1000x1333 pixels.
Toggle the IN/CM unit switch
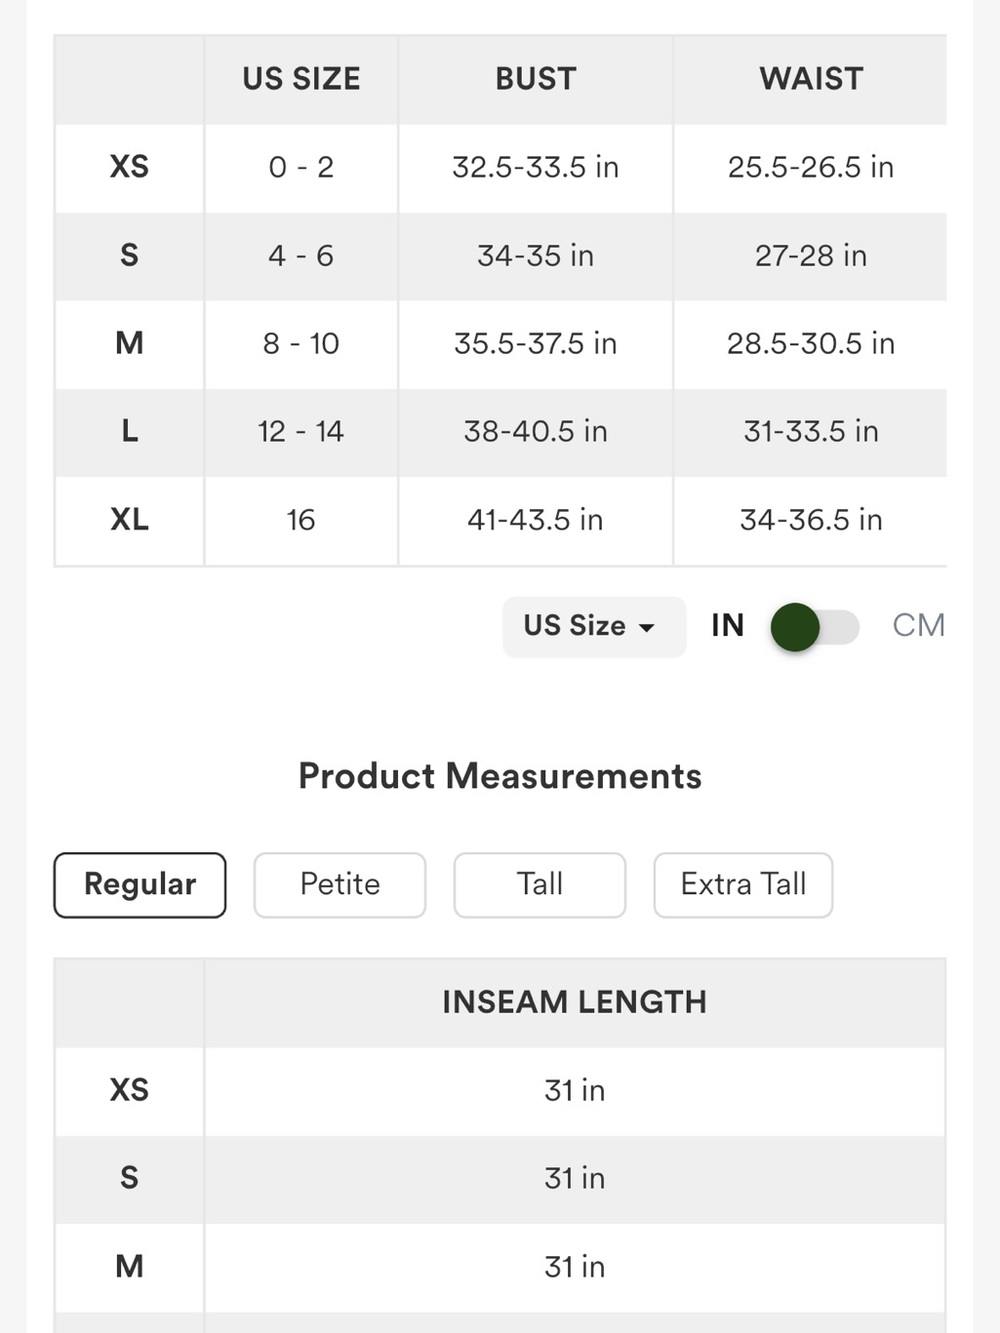(815, 627)
